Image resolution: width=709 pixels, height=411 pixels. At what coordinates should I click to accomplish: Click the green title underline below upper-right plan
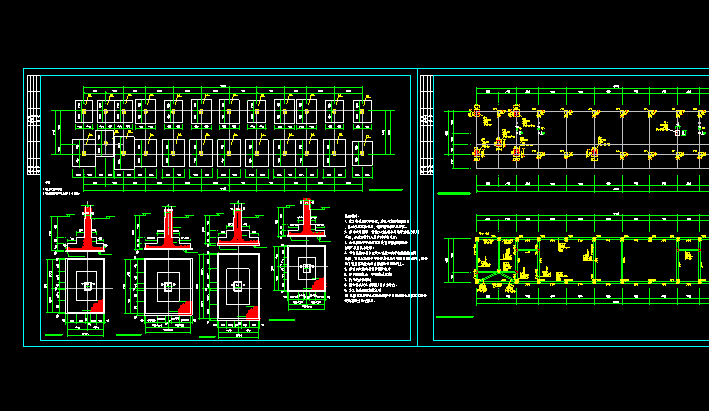[453, 191]
